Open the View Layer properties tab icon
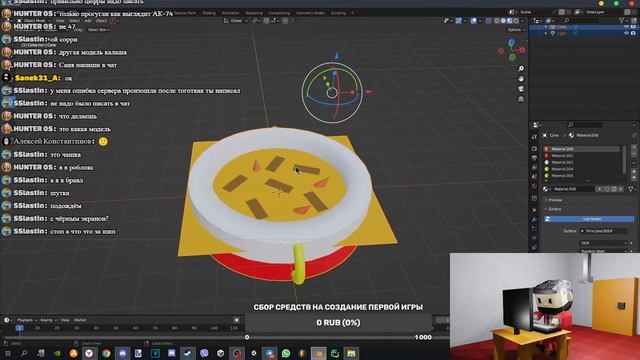This screenshot has height=360, width=640. (534, 167)
